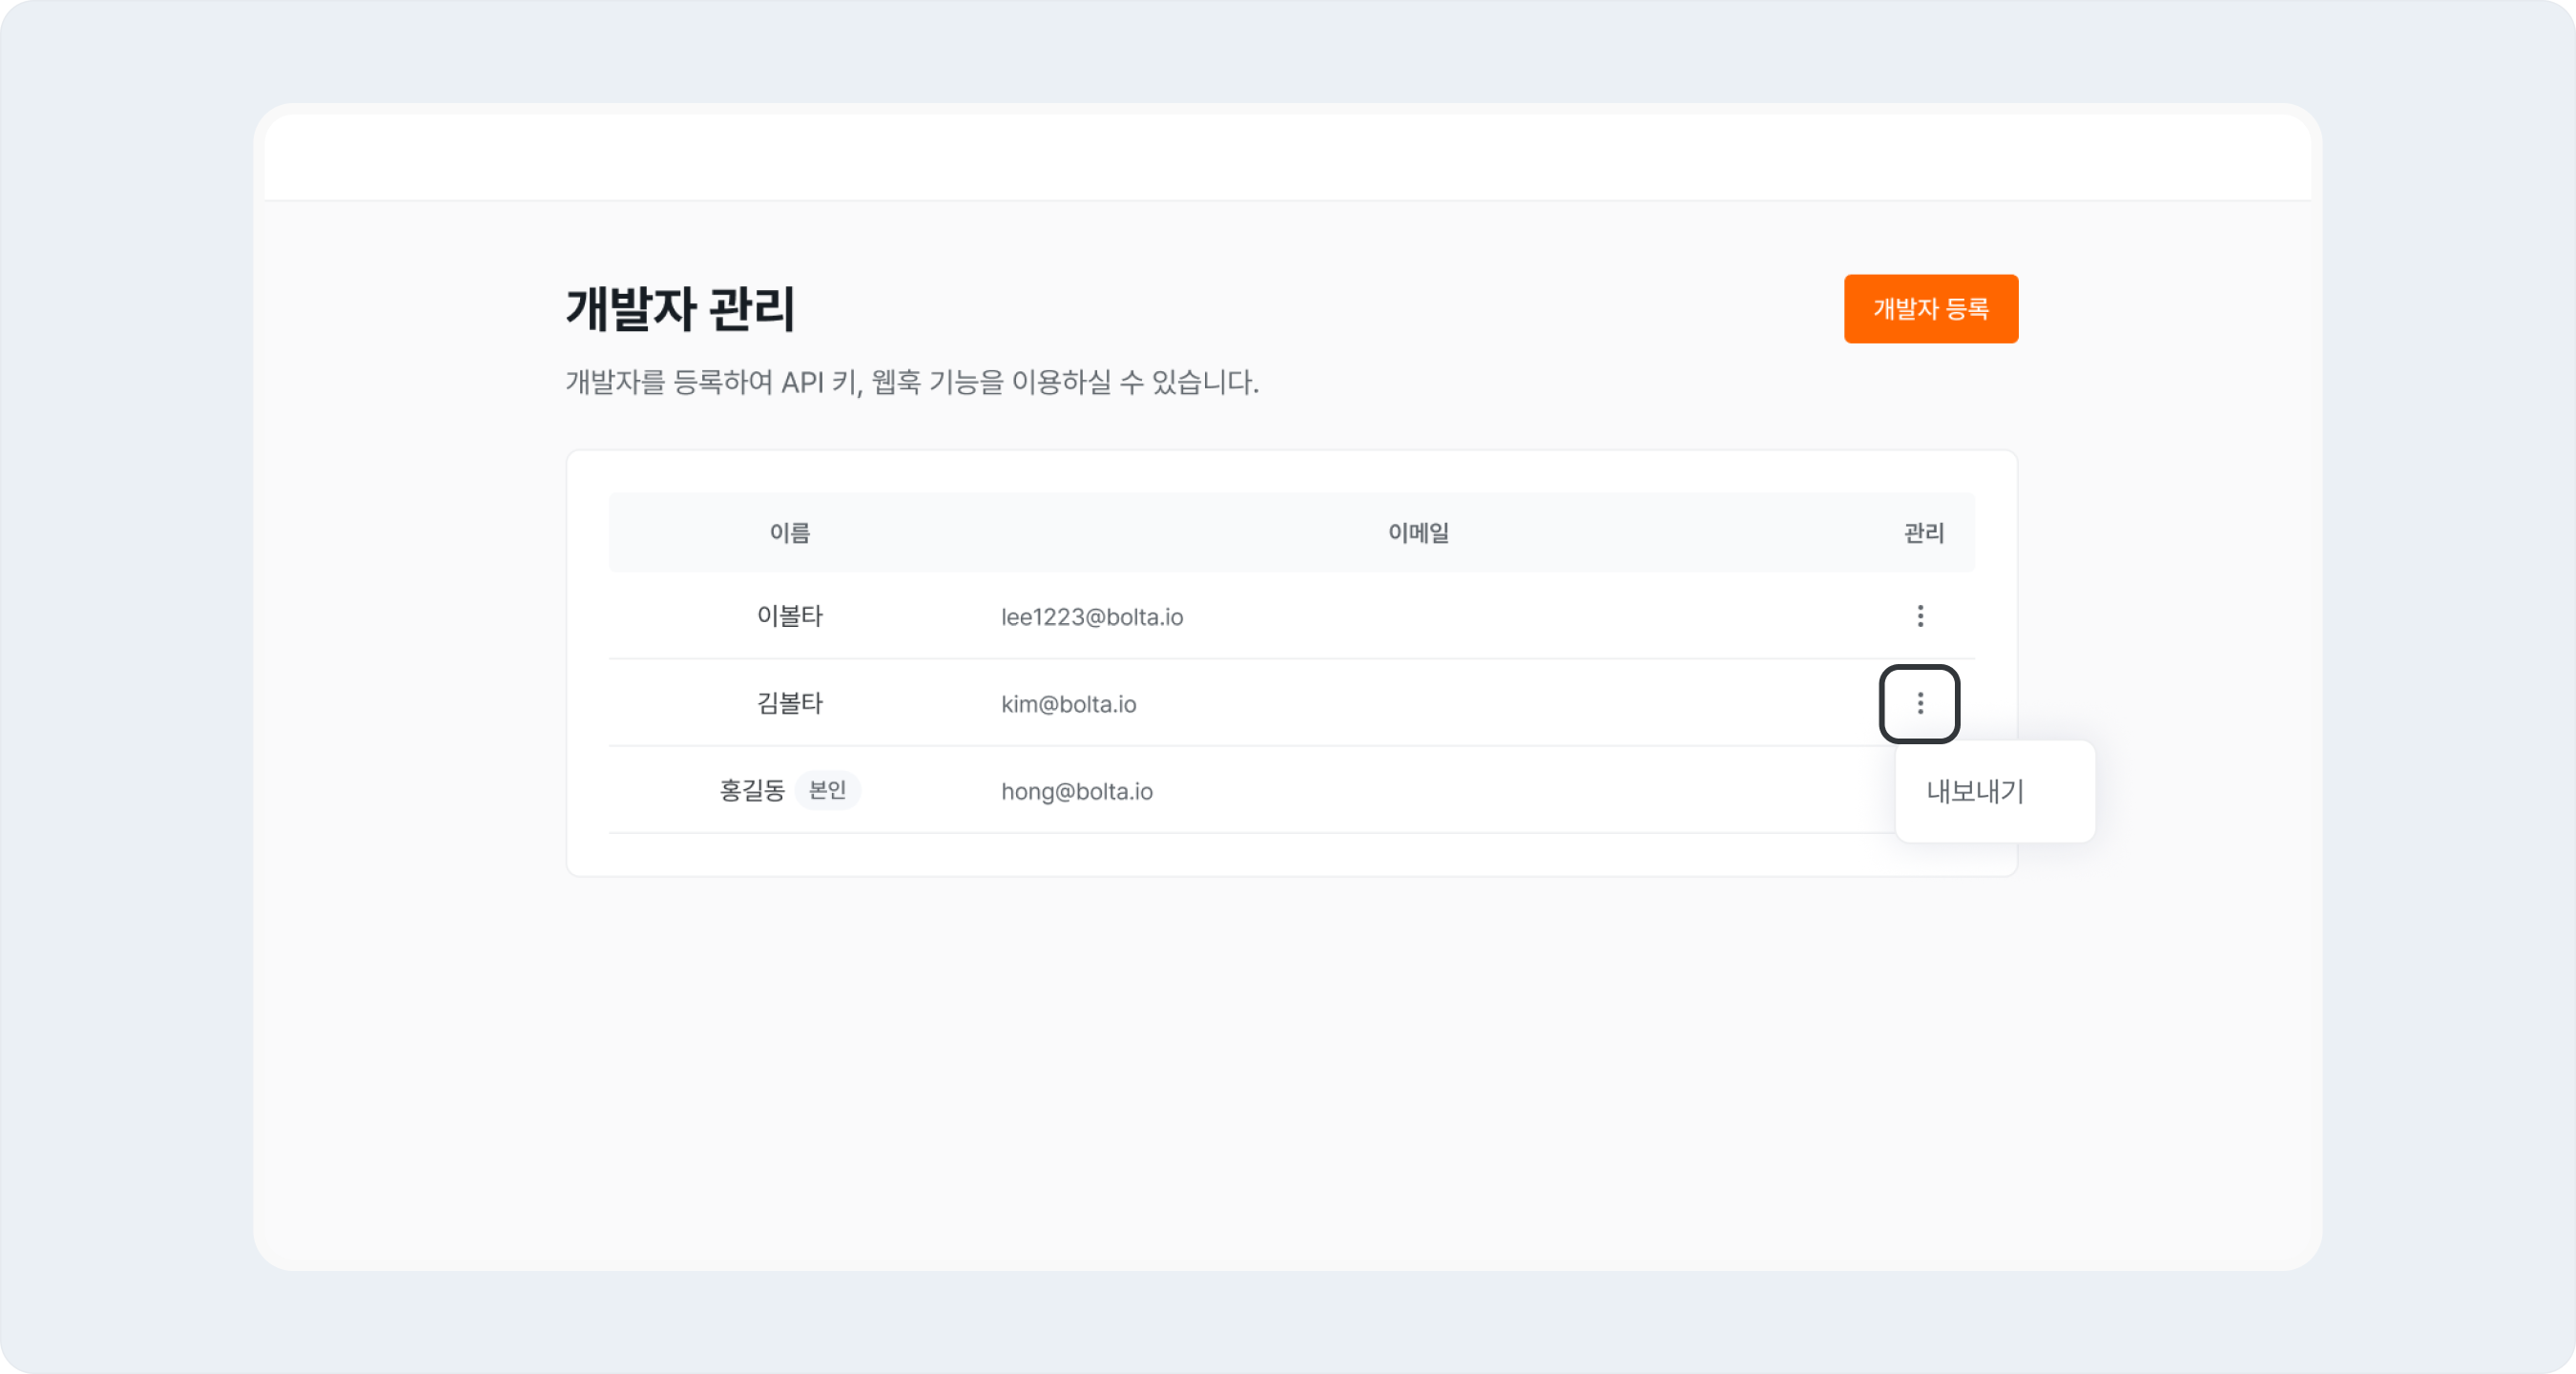This screenshot has width=2576, height=1374.
Task: Click the 개발자 관리 page heading
Action: coord(680,309)
